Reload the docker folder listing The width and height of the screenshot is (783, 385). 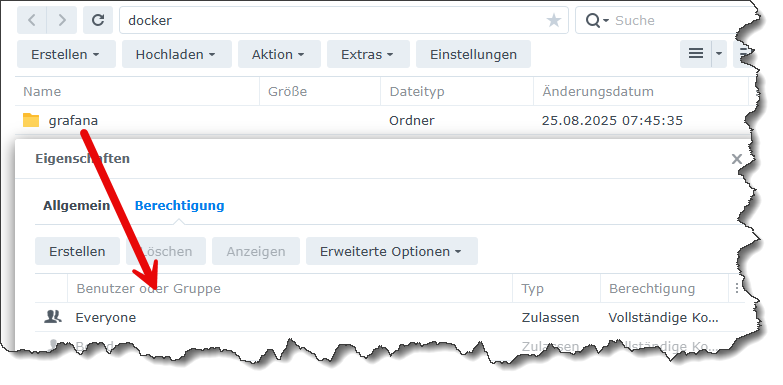pyautogui.click(x=98, y=20)
